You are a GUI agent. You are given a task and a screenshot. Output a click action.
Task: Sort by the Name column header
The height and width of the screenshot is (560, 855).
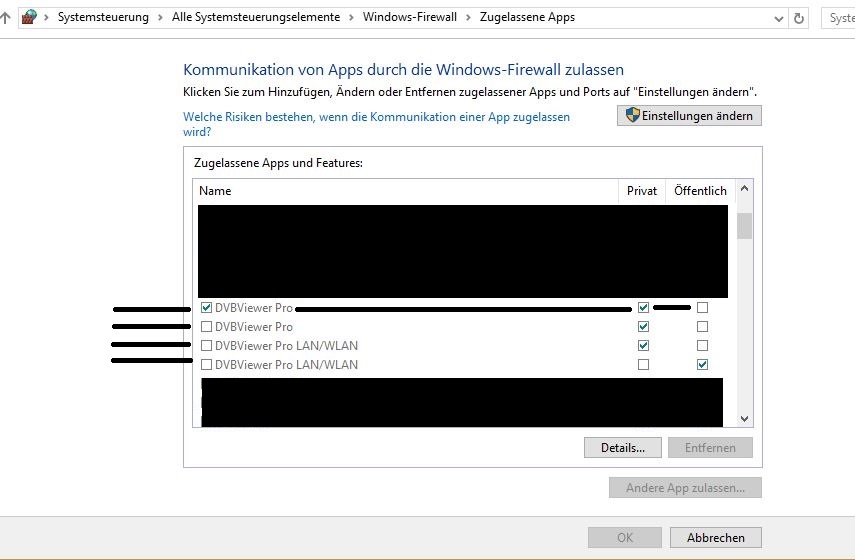[406, 191]
